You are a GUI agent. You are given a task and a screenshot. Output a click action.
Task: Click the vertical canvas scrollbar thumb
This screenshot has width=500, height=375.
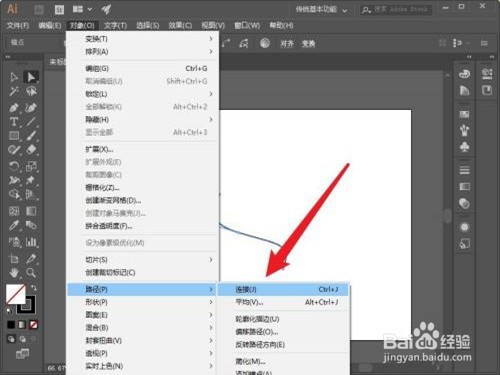pos(448,216)
